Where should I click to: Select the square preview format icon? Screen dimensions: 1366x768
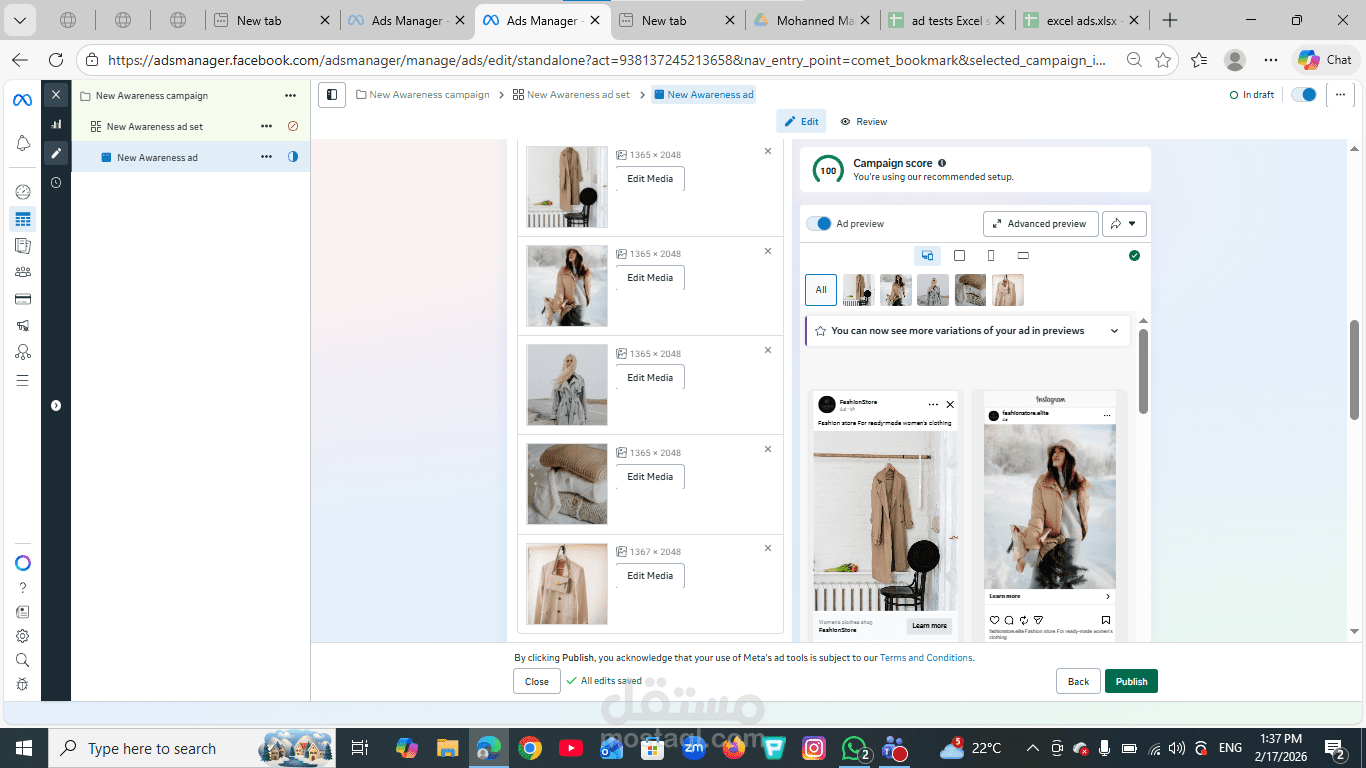[958, 255]
